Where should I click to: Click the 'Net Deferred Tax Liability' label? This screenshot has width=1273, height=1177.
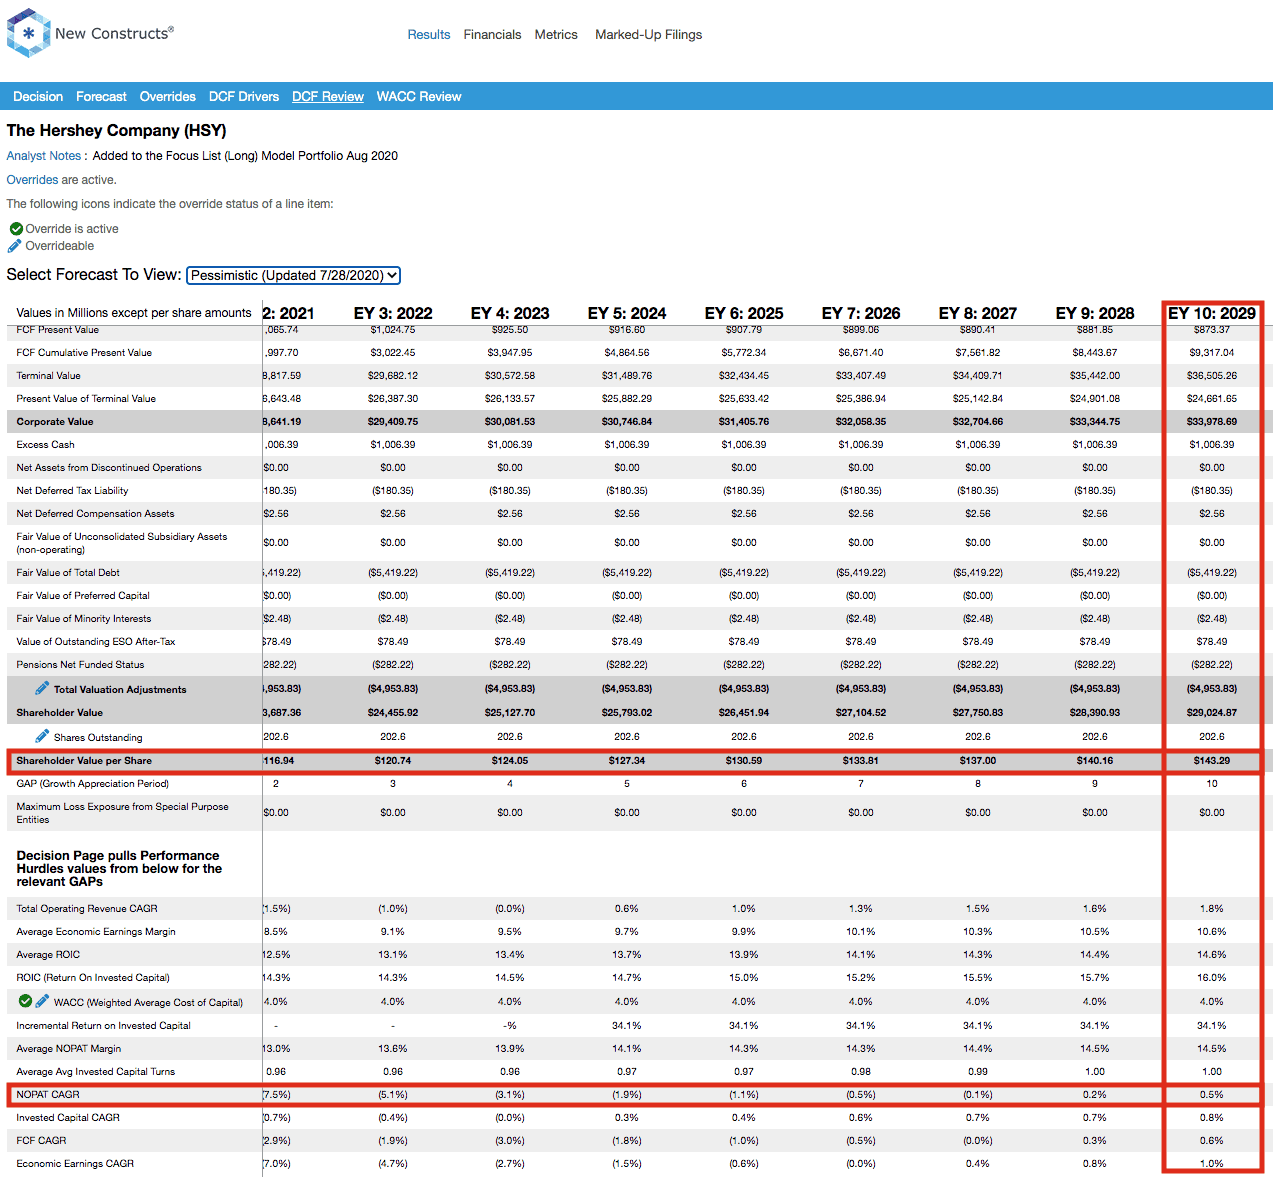[x=72, y=491]
